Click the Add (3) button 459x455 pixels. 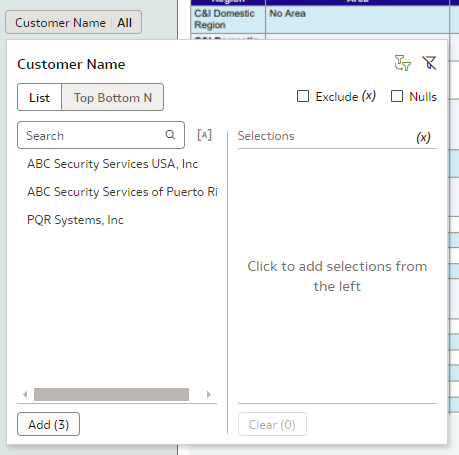(48, 424)
